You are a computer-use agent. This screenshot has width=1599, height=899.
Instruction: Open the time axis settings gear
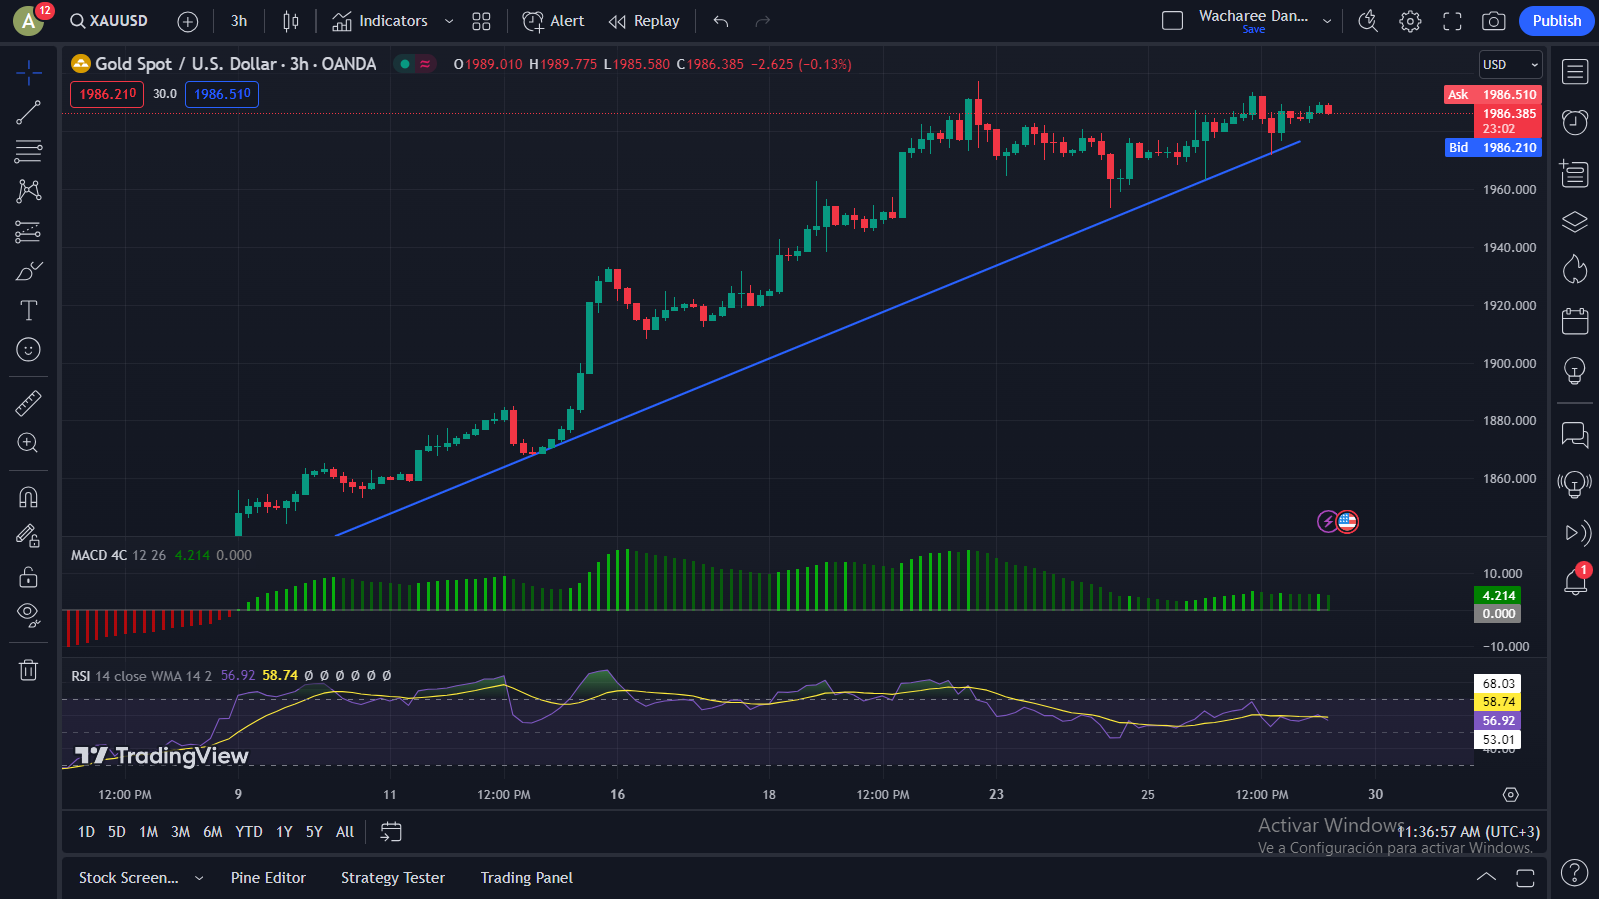(x=1511, y=794)
